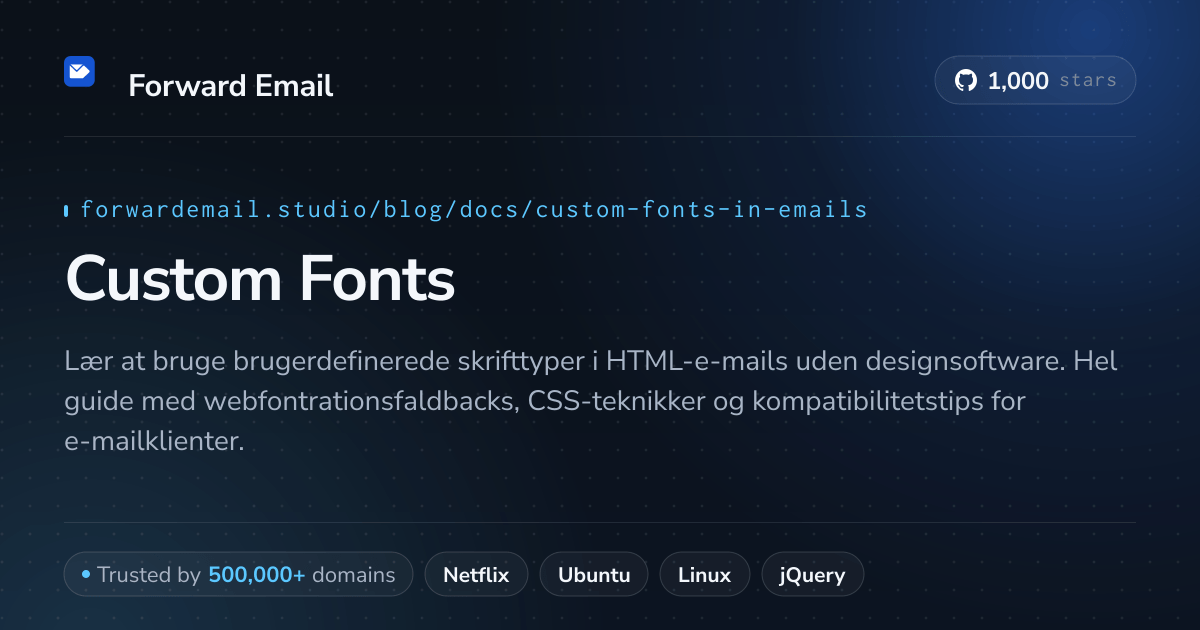Select the Ubuntu tag

[x=594, y=575]
